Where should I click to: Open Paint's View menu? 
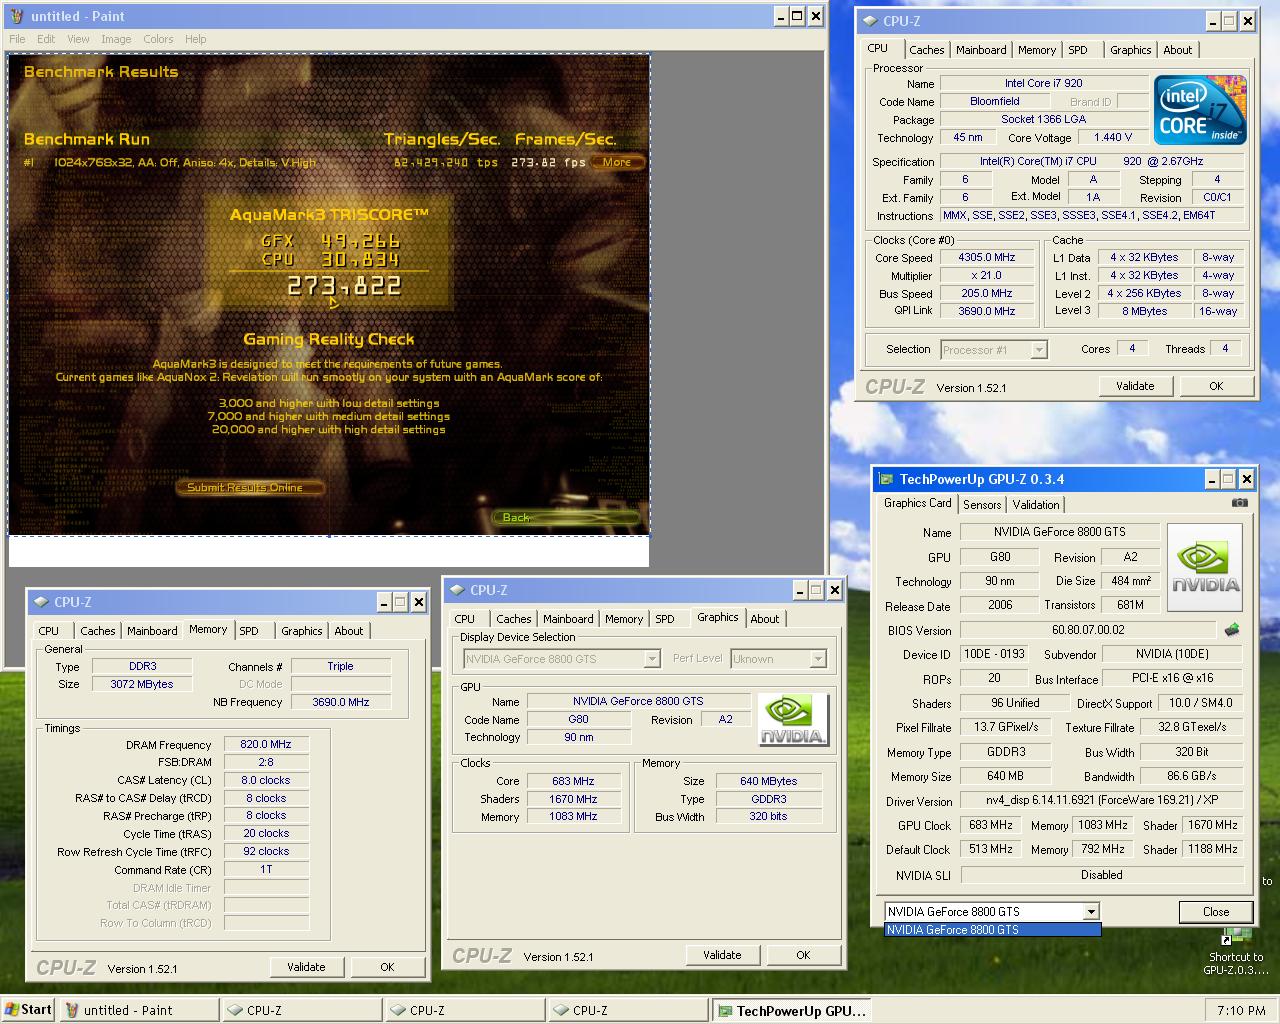(x=78, y=39)
